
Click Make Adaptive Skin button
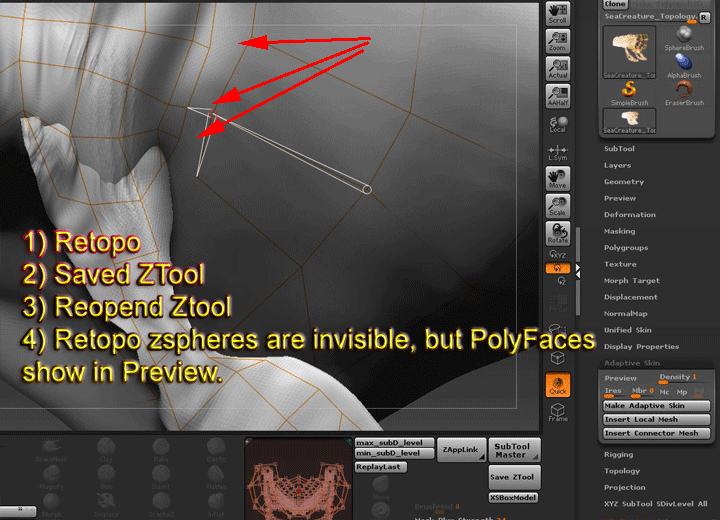pos(656,406)
